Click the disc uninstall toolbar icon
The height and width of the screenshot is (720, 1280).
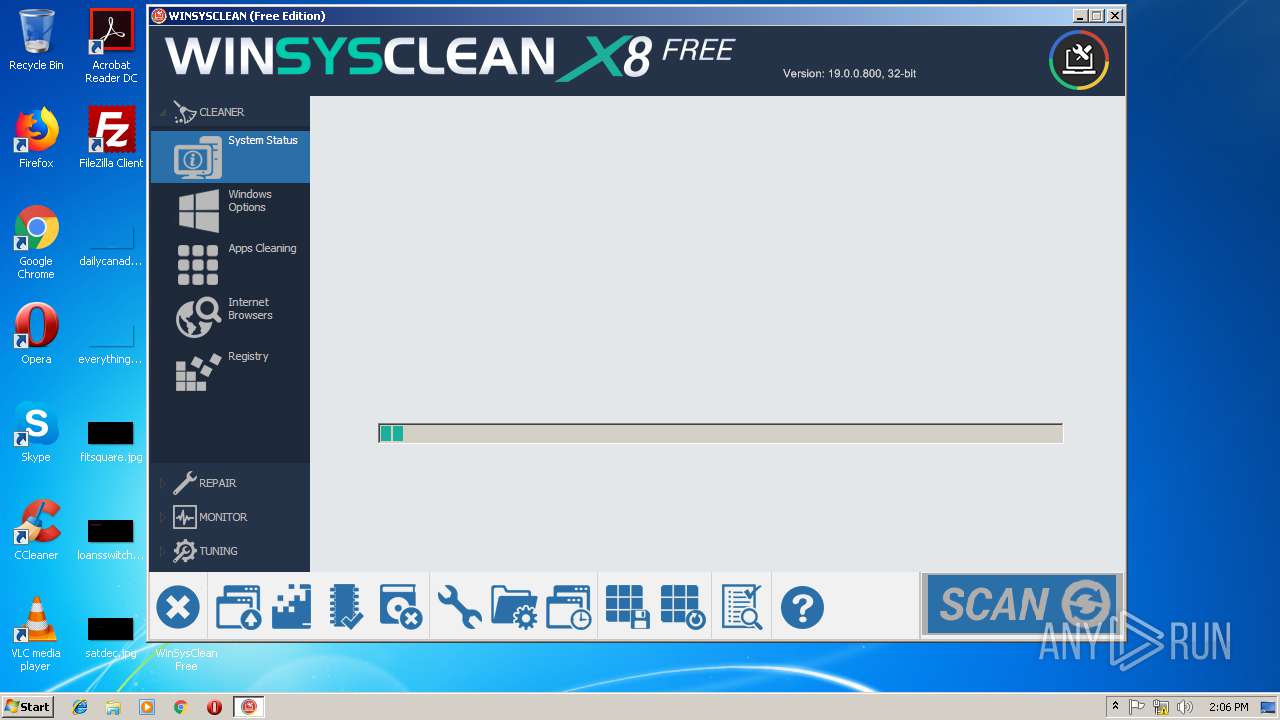click(401, 607)
